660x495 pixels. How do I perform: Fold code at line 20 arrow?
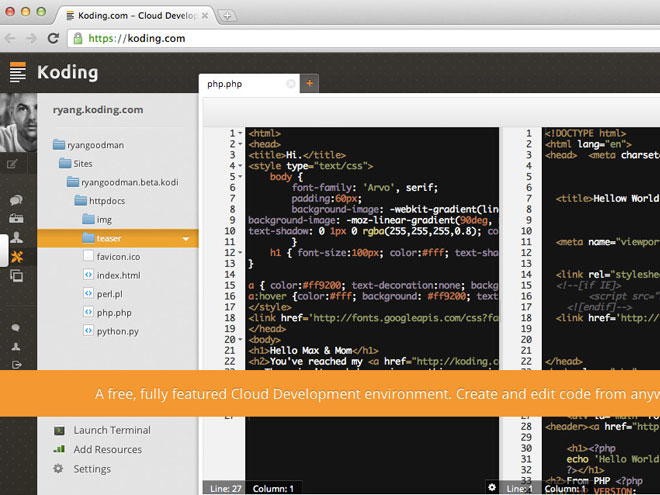[240, 339]
